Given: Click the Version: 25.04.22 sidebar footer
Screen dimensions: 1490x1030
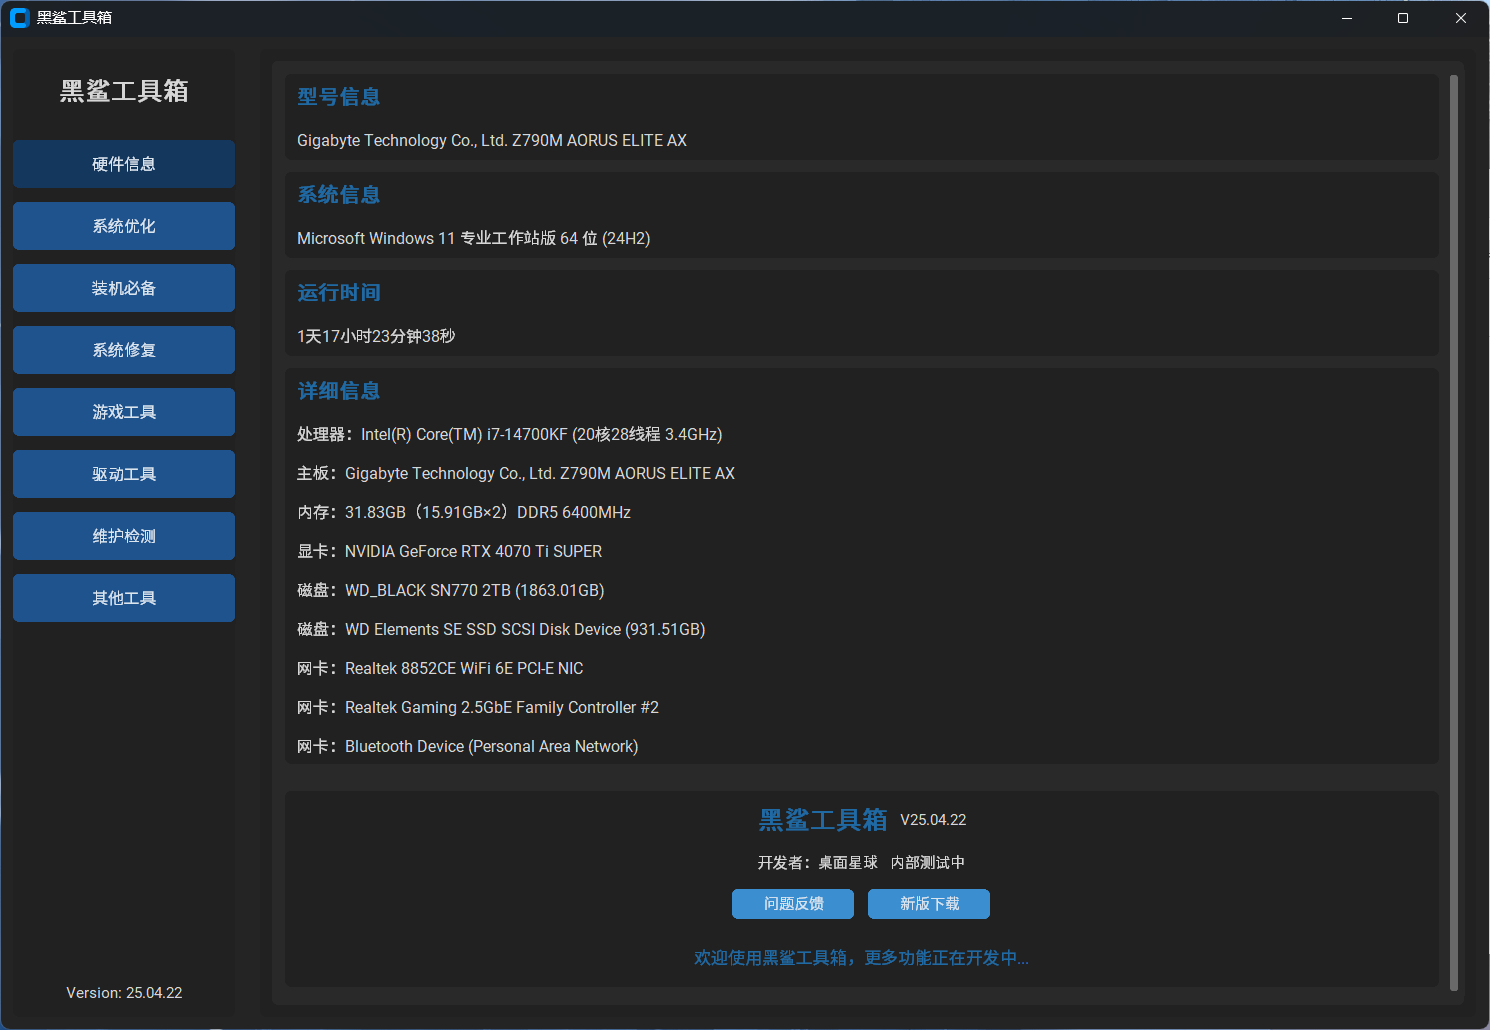Looking at the screenshot, I should click(124, 993).
